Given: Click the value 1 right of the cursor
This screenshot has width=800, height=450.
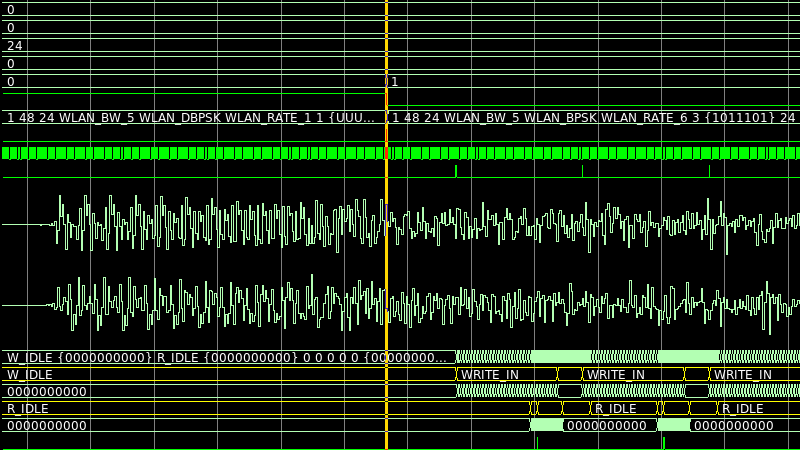Looking at the screenshot, I should pyautogui.click(x=395, y=82).
